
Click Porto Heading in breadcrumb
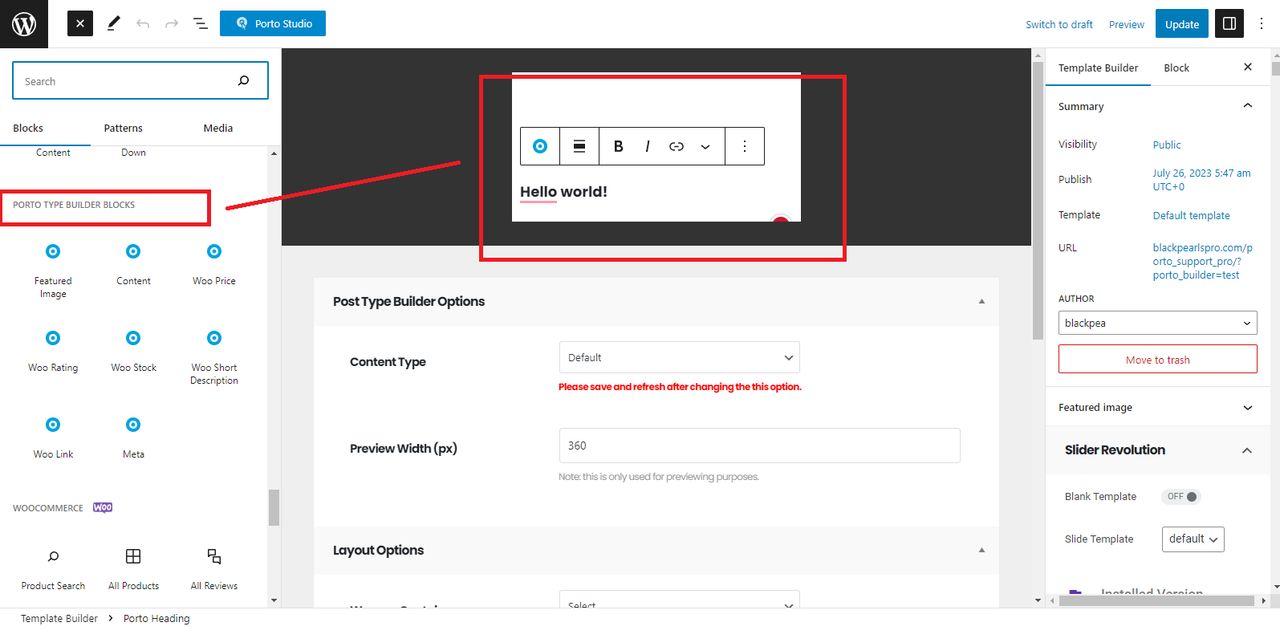point(156,618)
